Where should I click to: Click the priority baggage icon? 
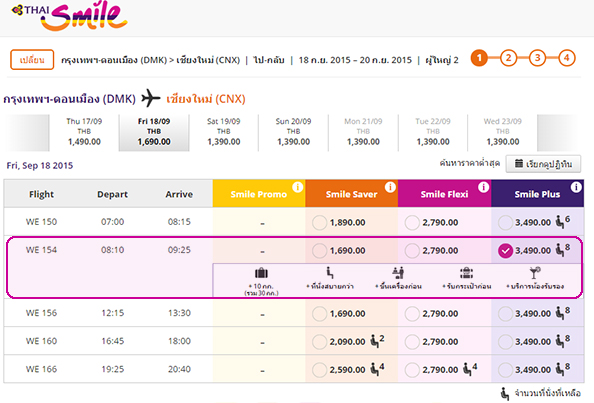[467, 273]
